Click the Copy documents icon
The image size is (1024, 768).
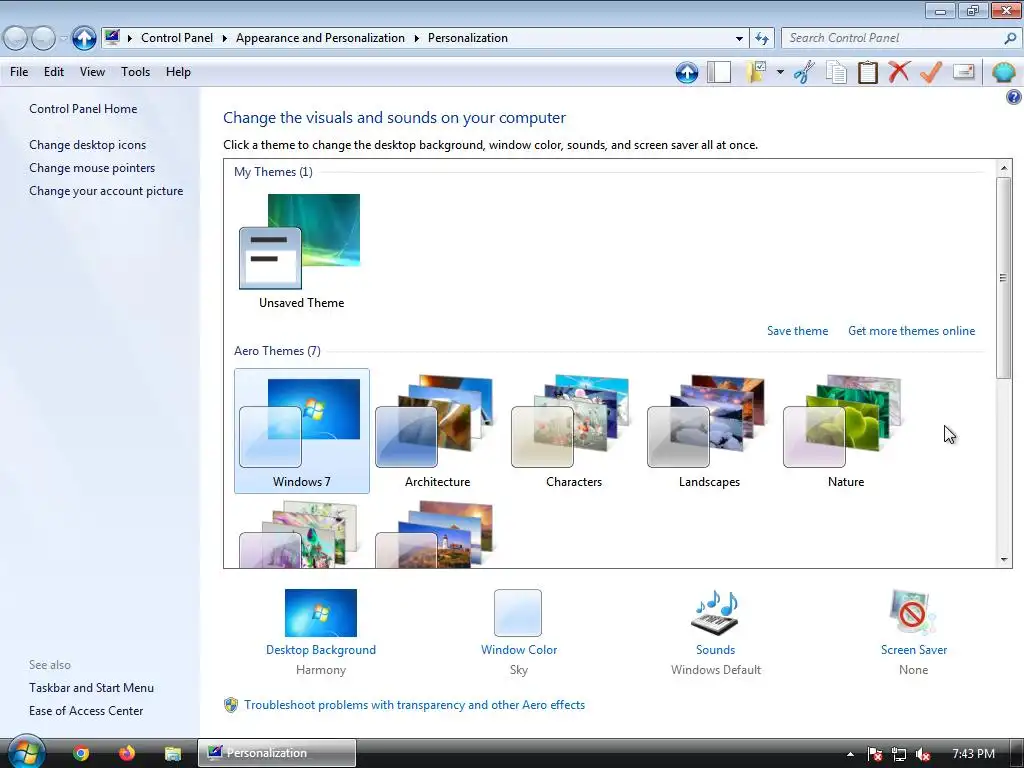(836, 72)
